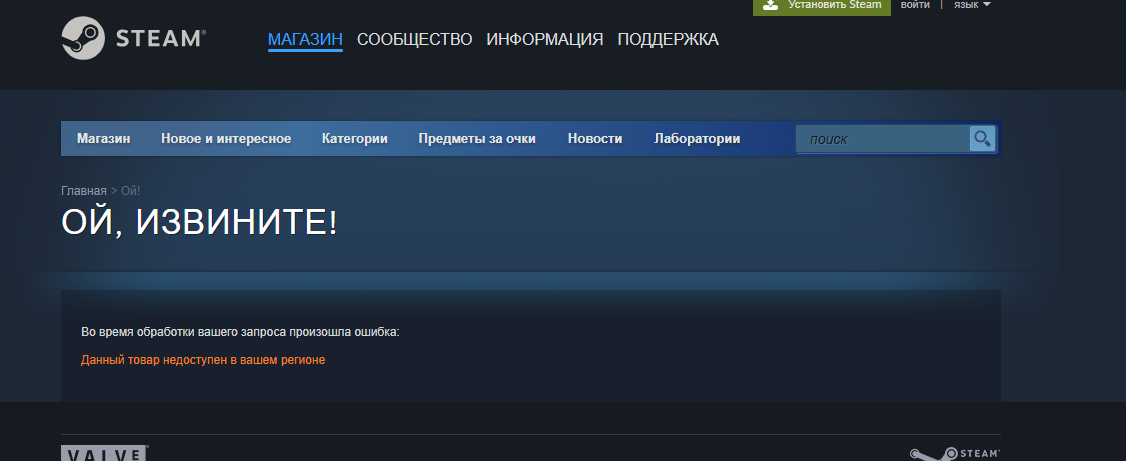The width and height of the screenshot is (1126, 461).
Task: Click the войти login link
Action: (915, 4)
